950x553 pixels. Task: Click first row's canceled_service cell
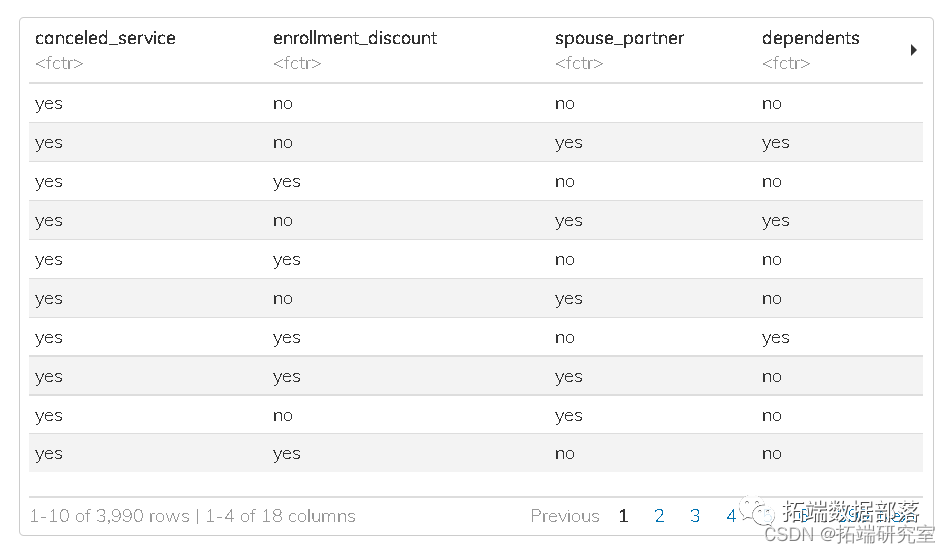49,103
